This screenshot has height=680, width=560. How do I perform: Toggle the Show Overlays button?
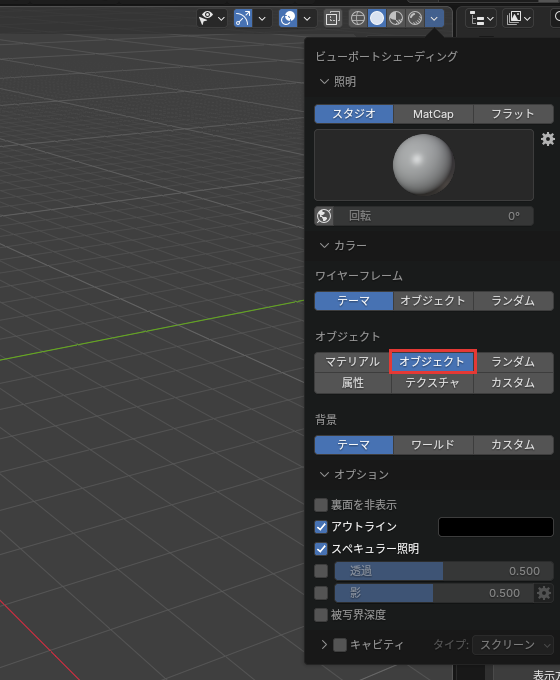point(288,18)
